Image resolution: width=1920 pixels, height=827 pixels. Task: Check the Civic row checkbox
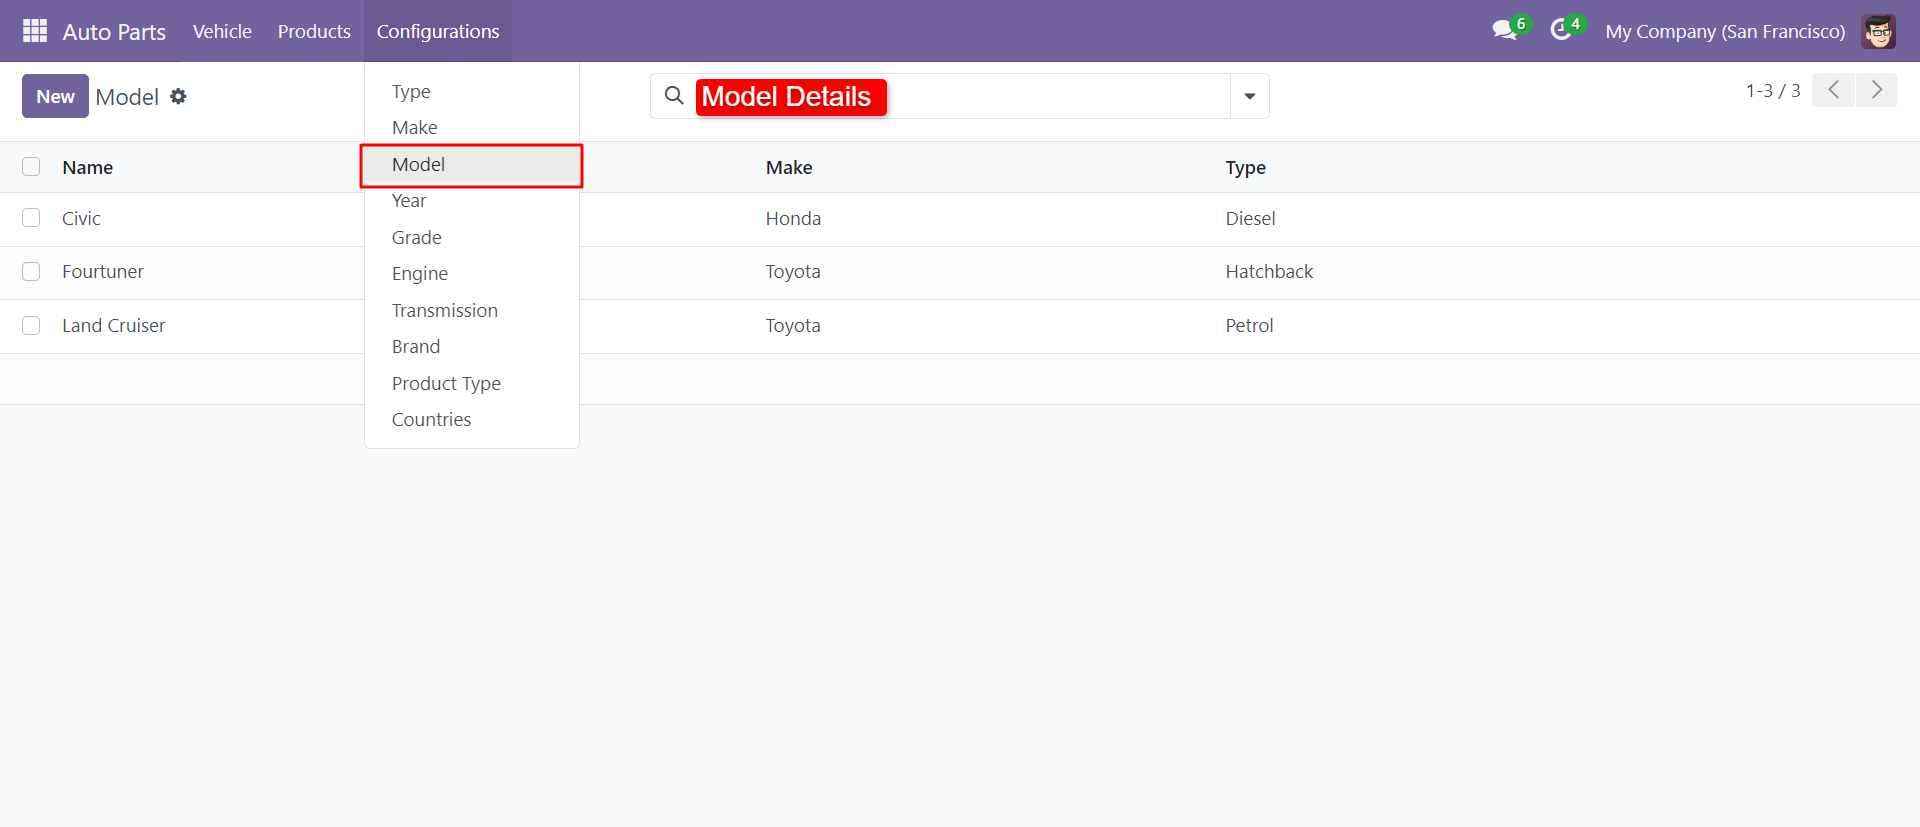(31, 218)
